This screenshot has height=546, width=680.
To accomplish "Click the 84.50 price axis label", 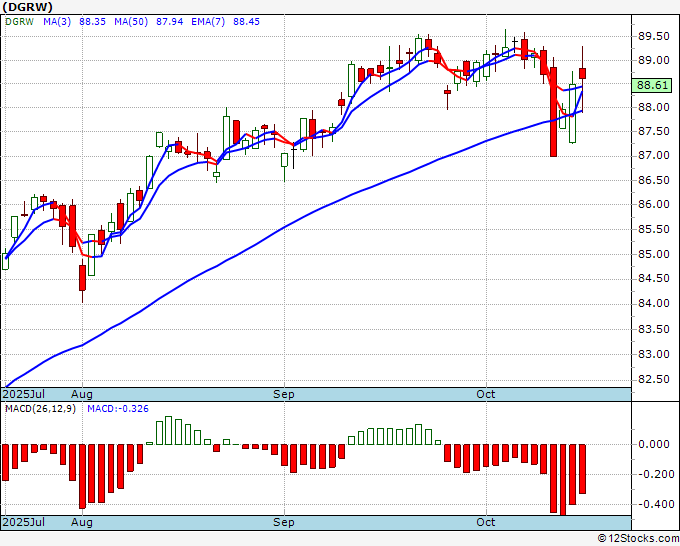I will coord(654,278).
